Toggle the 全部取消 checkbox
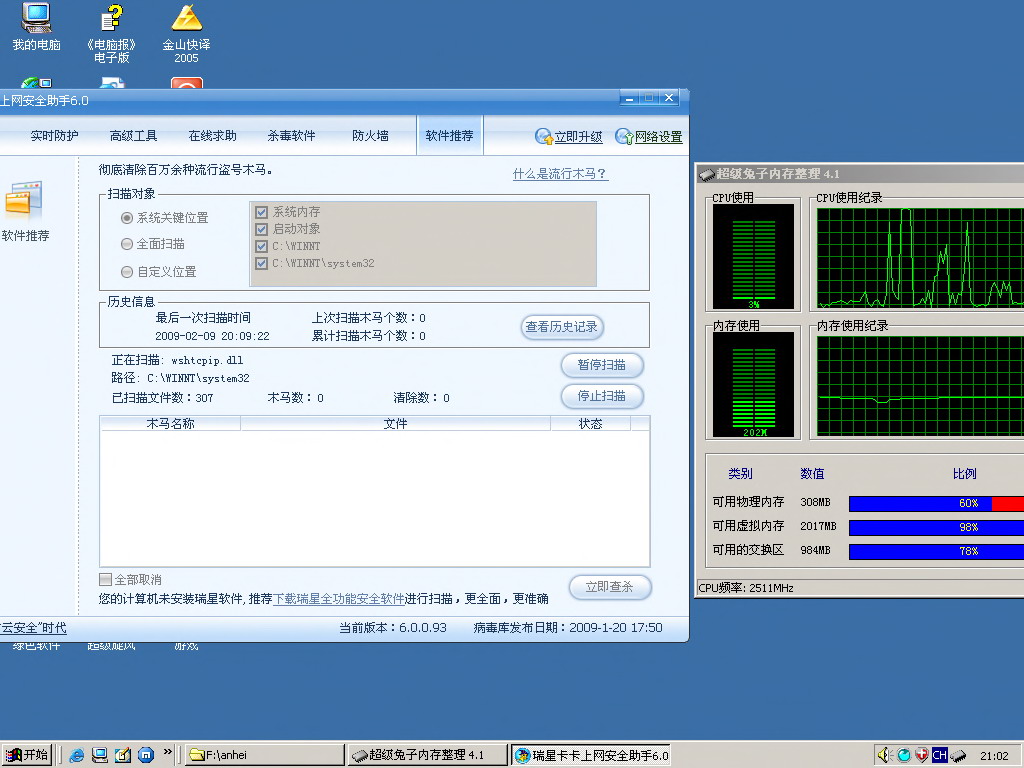This screenshot has height=768, width=1024. [105, 579]
